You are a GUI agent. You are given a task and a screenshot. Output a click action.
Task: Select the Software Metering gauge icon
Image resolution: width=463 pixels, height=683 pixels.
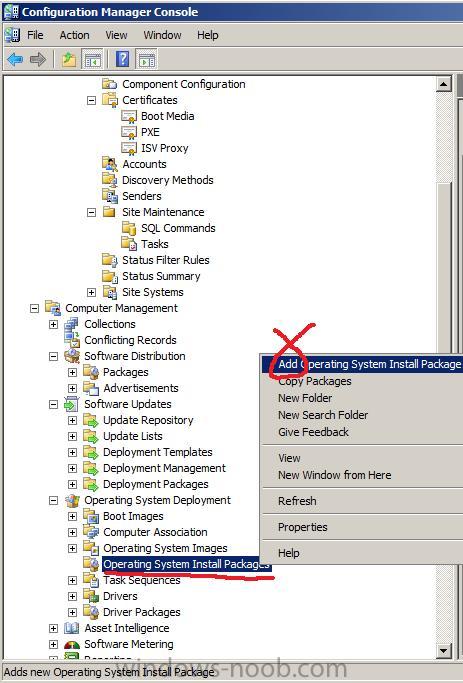[71, 644]
